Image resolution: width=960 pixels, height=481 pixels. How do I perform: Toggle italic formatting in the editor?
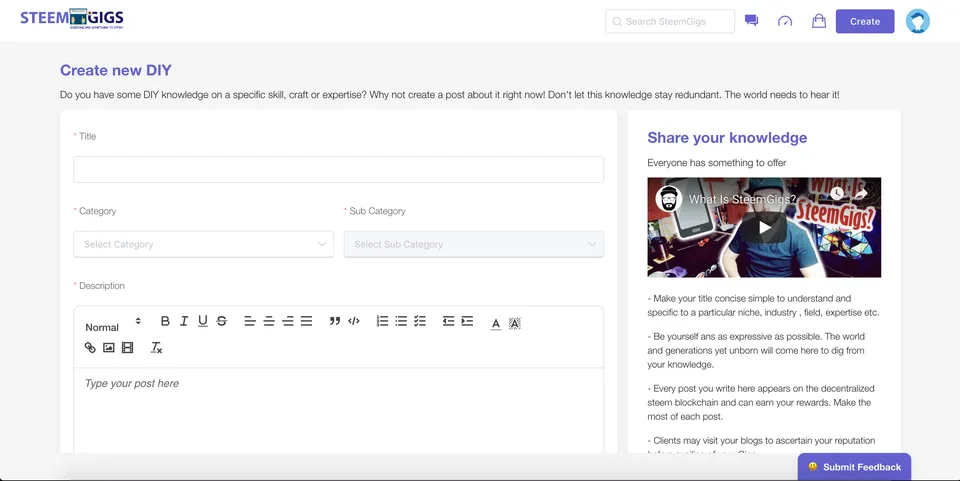184,321
